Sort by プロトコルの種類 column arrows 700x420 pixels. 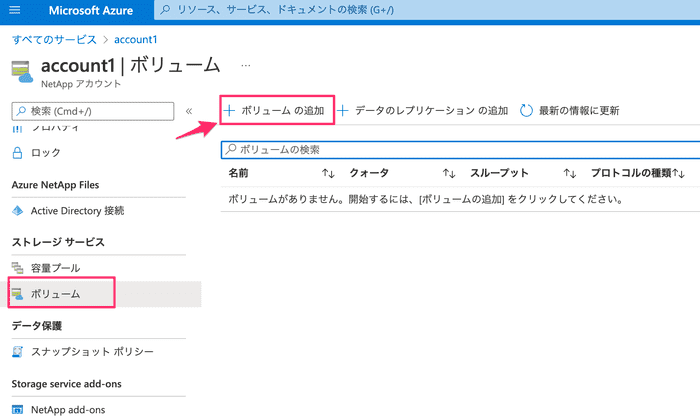pyautogui.click(x=679, y=173)
